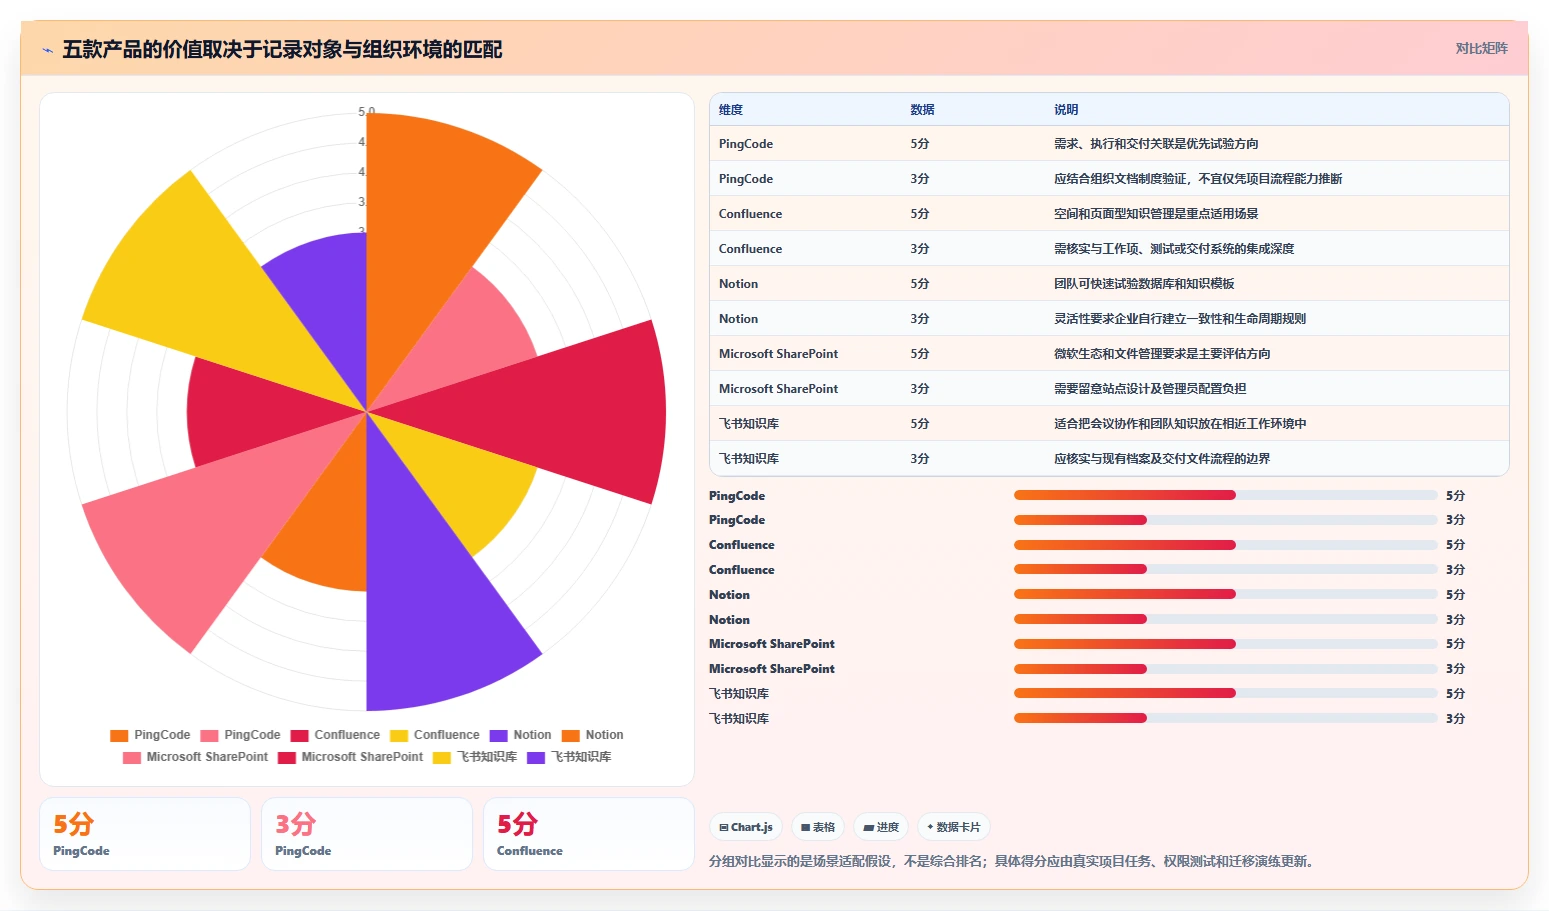Viewport: 1549px width, 911px height.
Task: Toggle the orange PingCode legend item
Action: pos(150,735)
